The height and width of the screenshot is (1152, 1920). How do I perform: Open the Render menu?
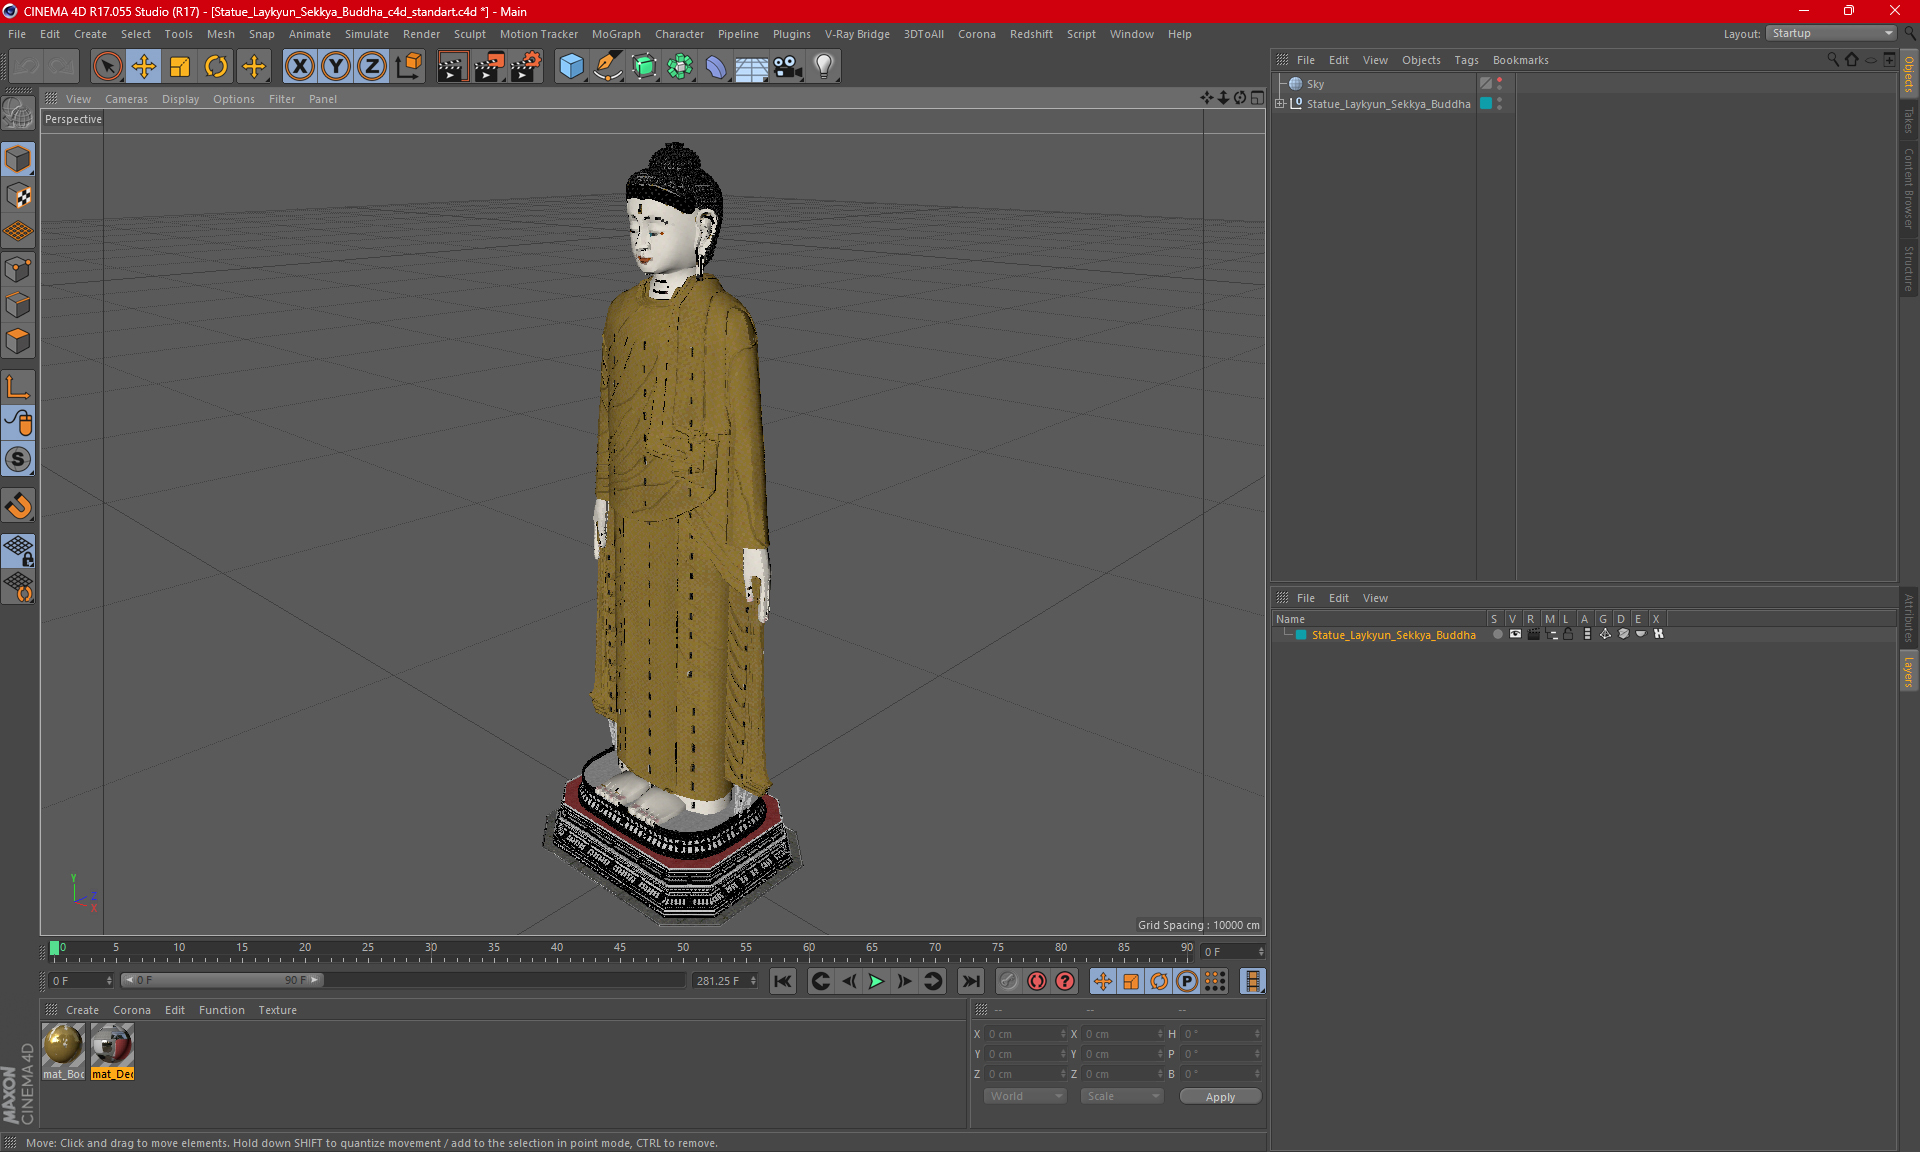point(421,34)
